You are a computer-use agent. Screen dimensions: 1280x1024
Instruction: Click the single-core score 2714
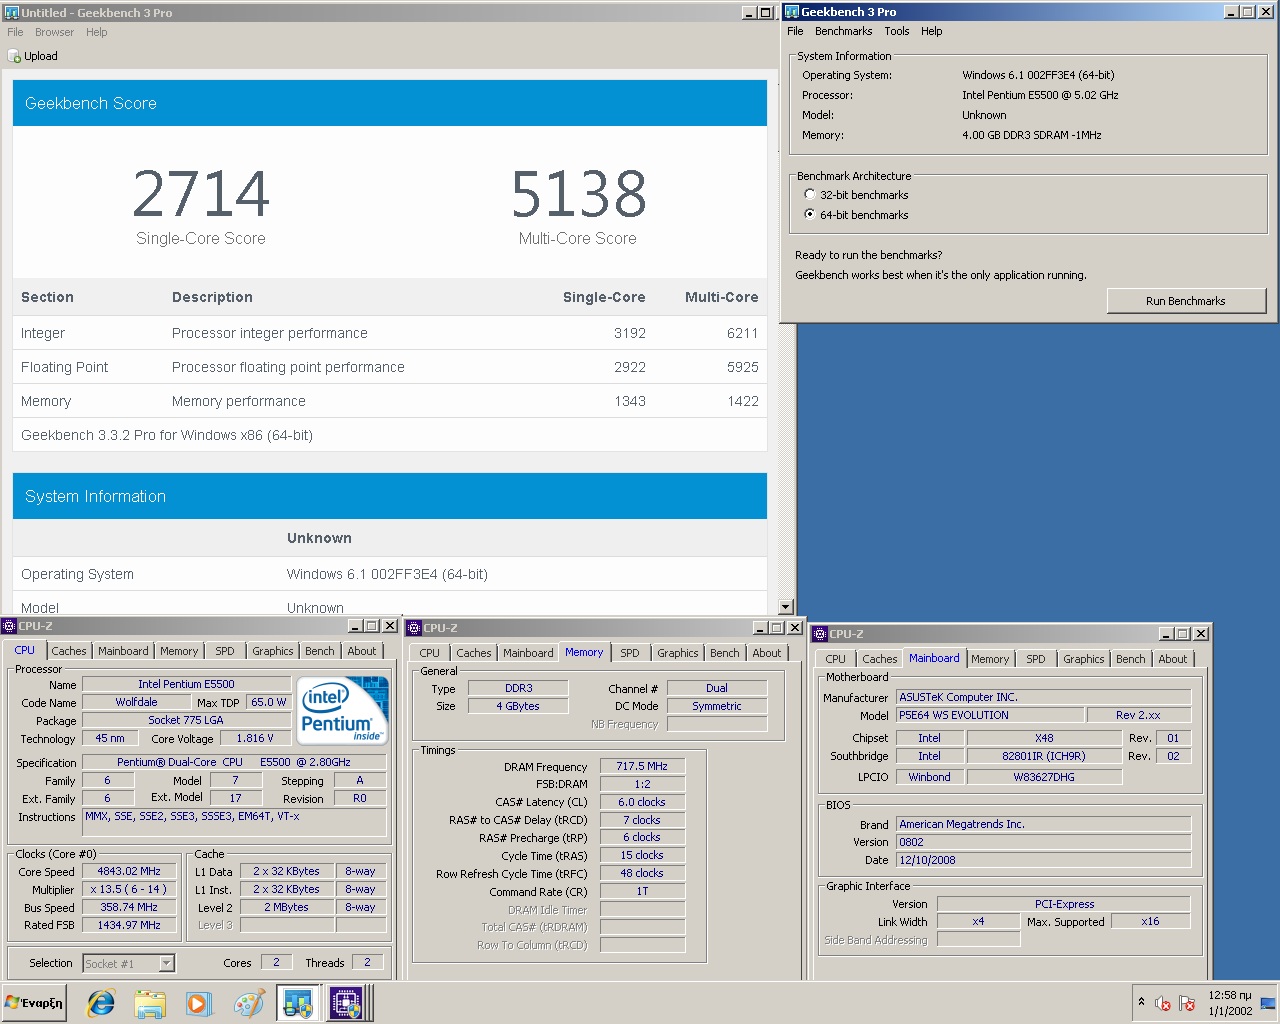(x=201, y=194)
